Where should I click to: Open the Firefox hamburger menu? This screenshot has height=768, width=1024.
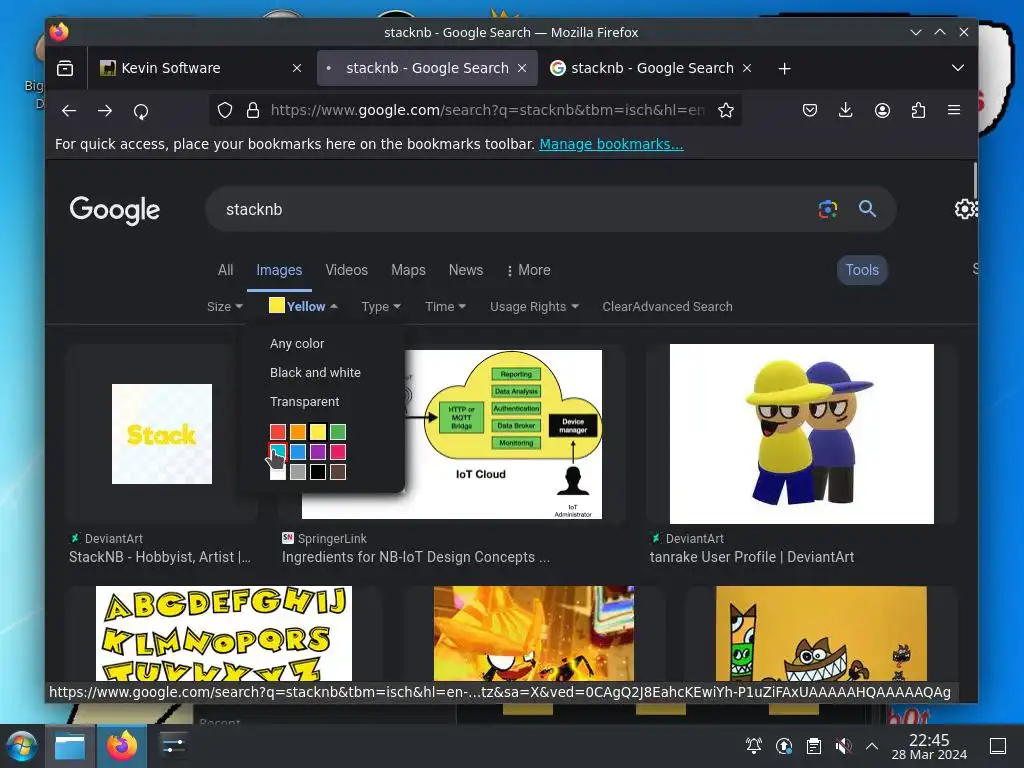tap(953, 110)
